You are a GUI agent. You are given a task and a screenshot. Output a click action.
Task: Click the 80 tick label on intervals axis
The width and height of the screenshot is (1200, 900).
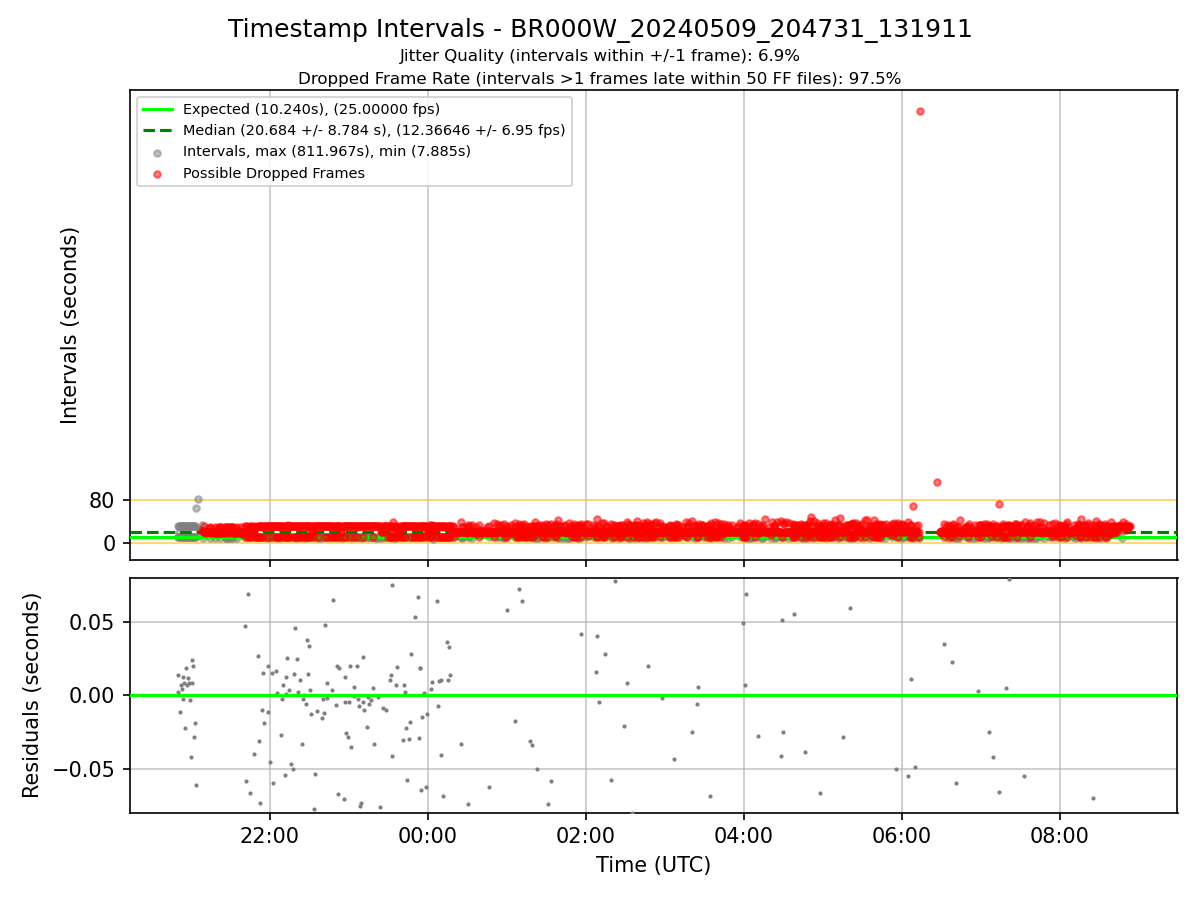pos(103,501)
